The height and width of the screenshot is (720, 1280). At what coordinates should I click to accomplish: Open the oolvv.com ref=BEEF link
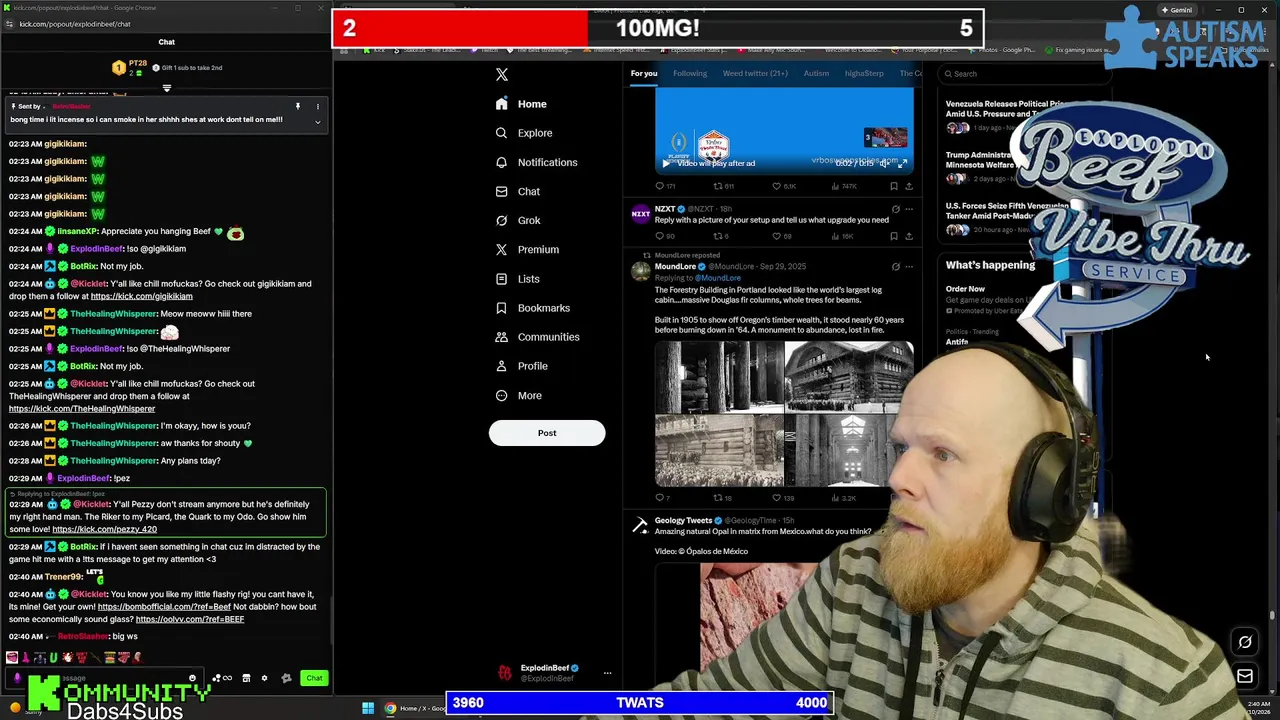[x=190, y=619]
